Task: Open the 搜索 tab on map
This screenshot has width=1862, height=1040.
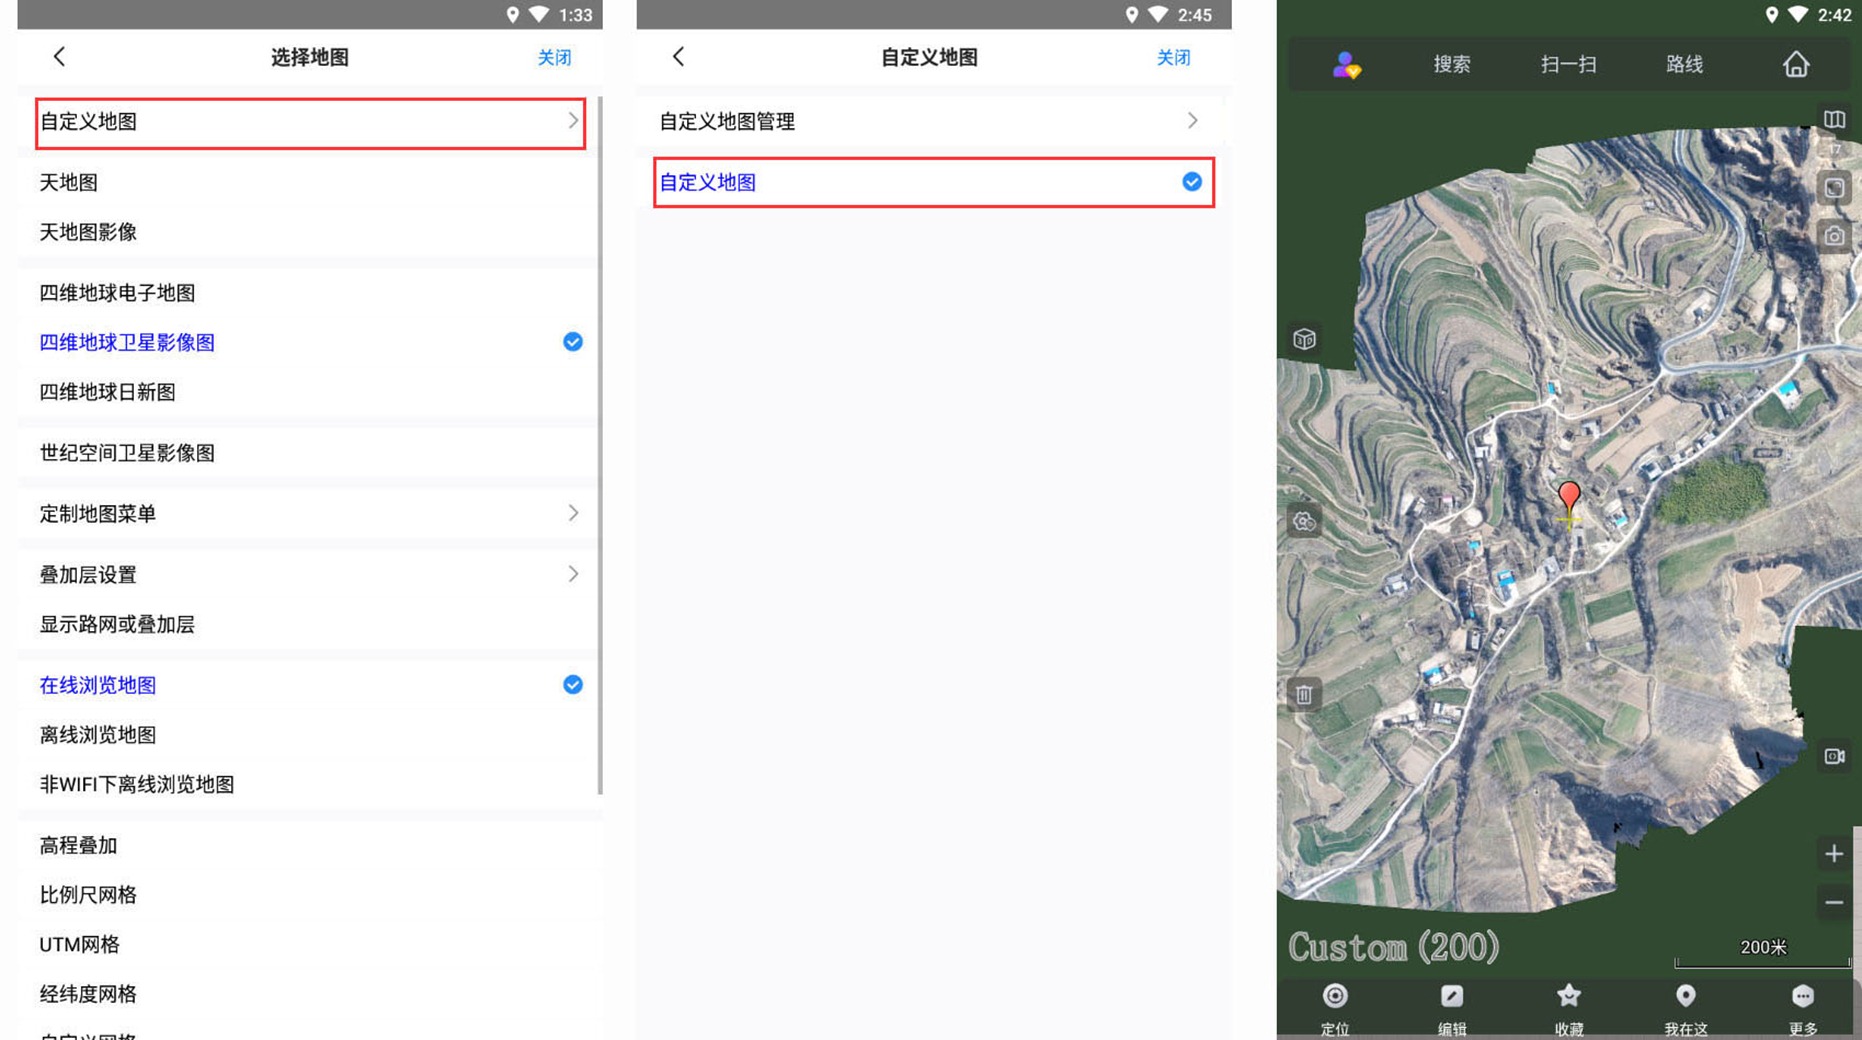Action: [1451, 65]
